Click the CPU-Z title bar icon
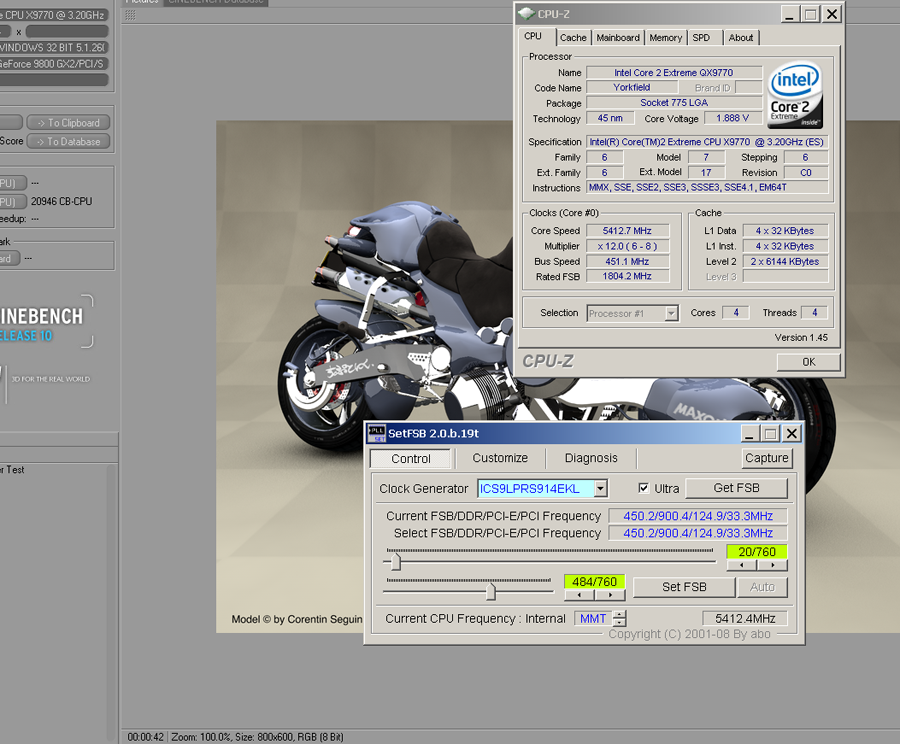The width and height of the screenshot is (900, 744). click(x=526, y=14)
